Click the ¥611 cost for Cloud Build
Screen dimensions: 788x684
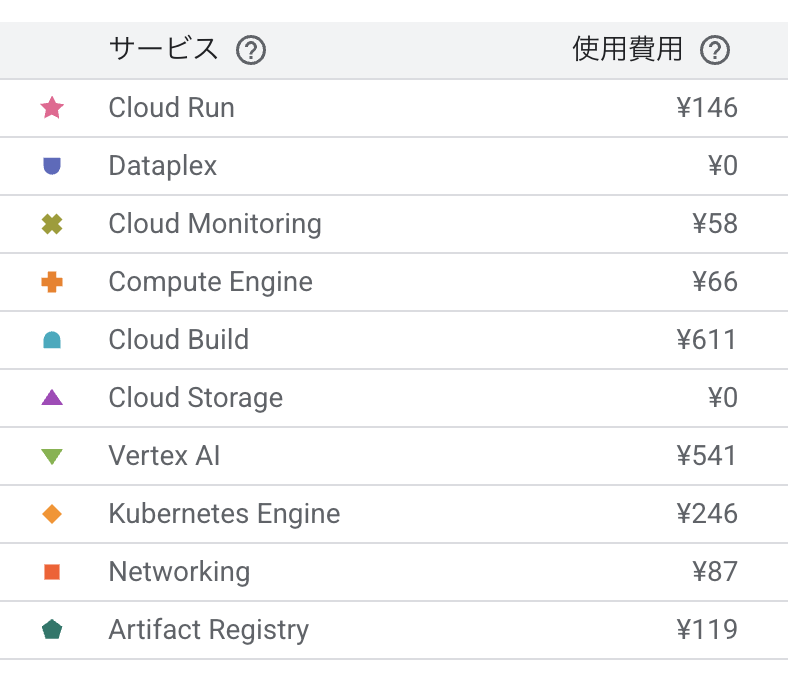[706, 340]
